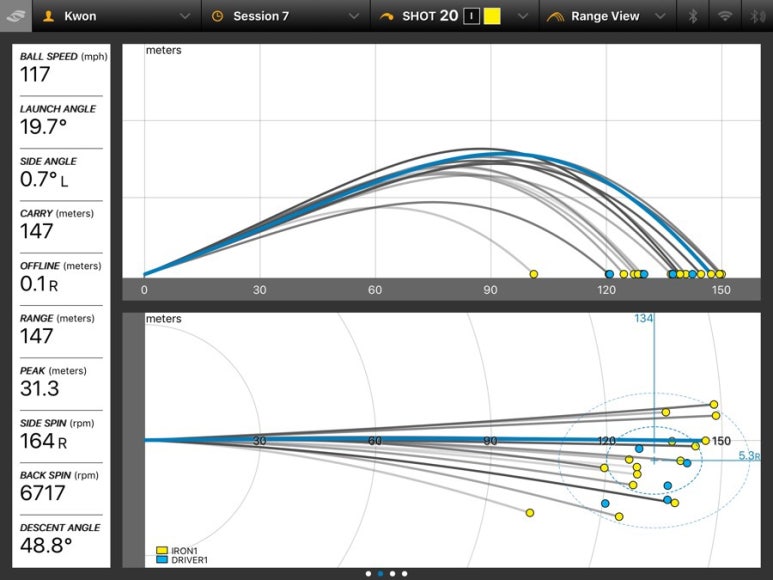The image size is (773, 580).
Task: Select the Session 7 label
Action: 261,16
